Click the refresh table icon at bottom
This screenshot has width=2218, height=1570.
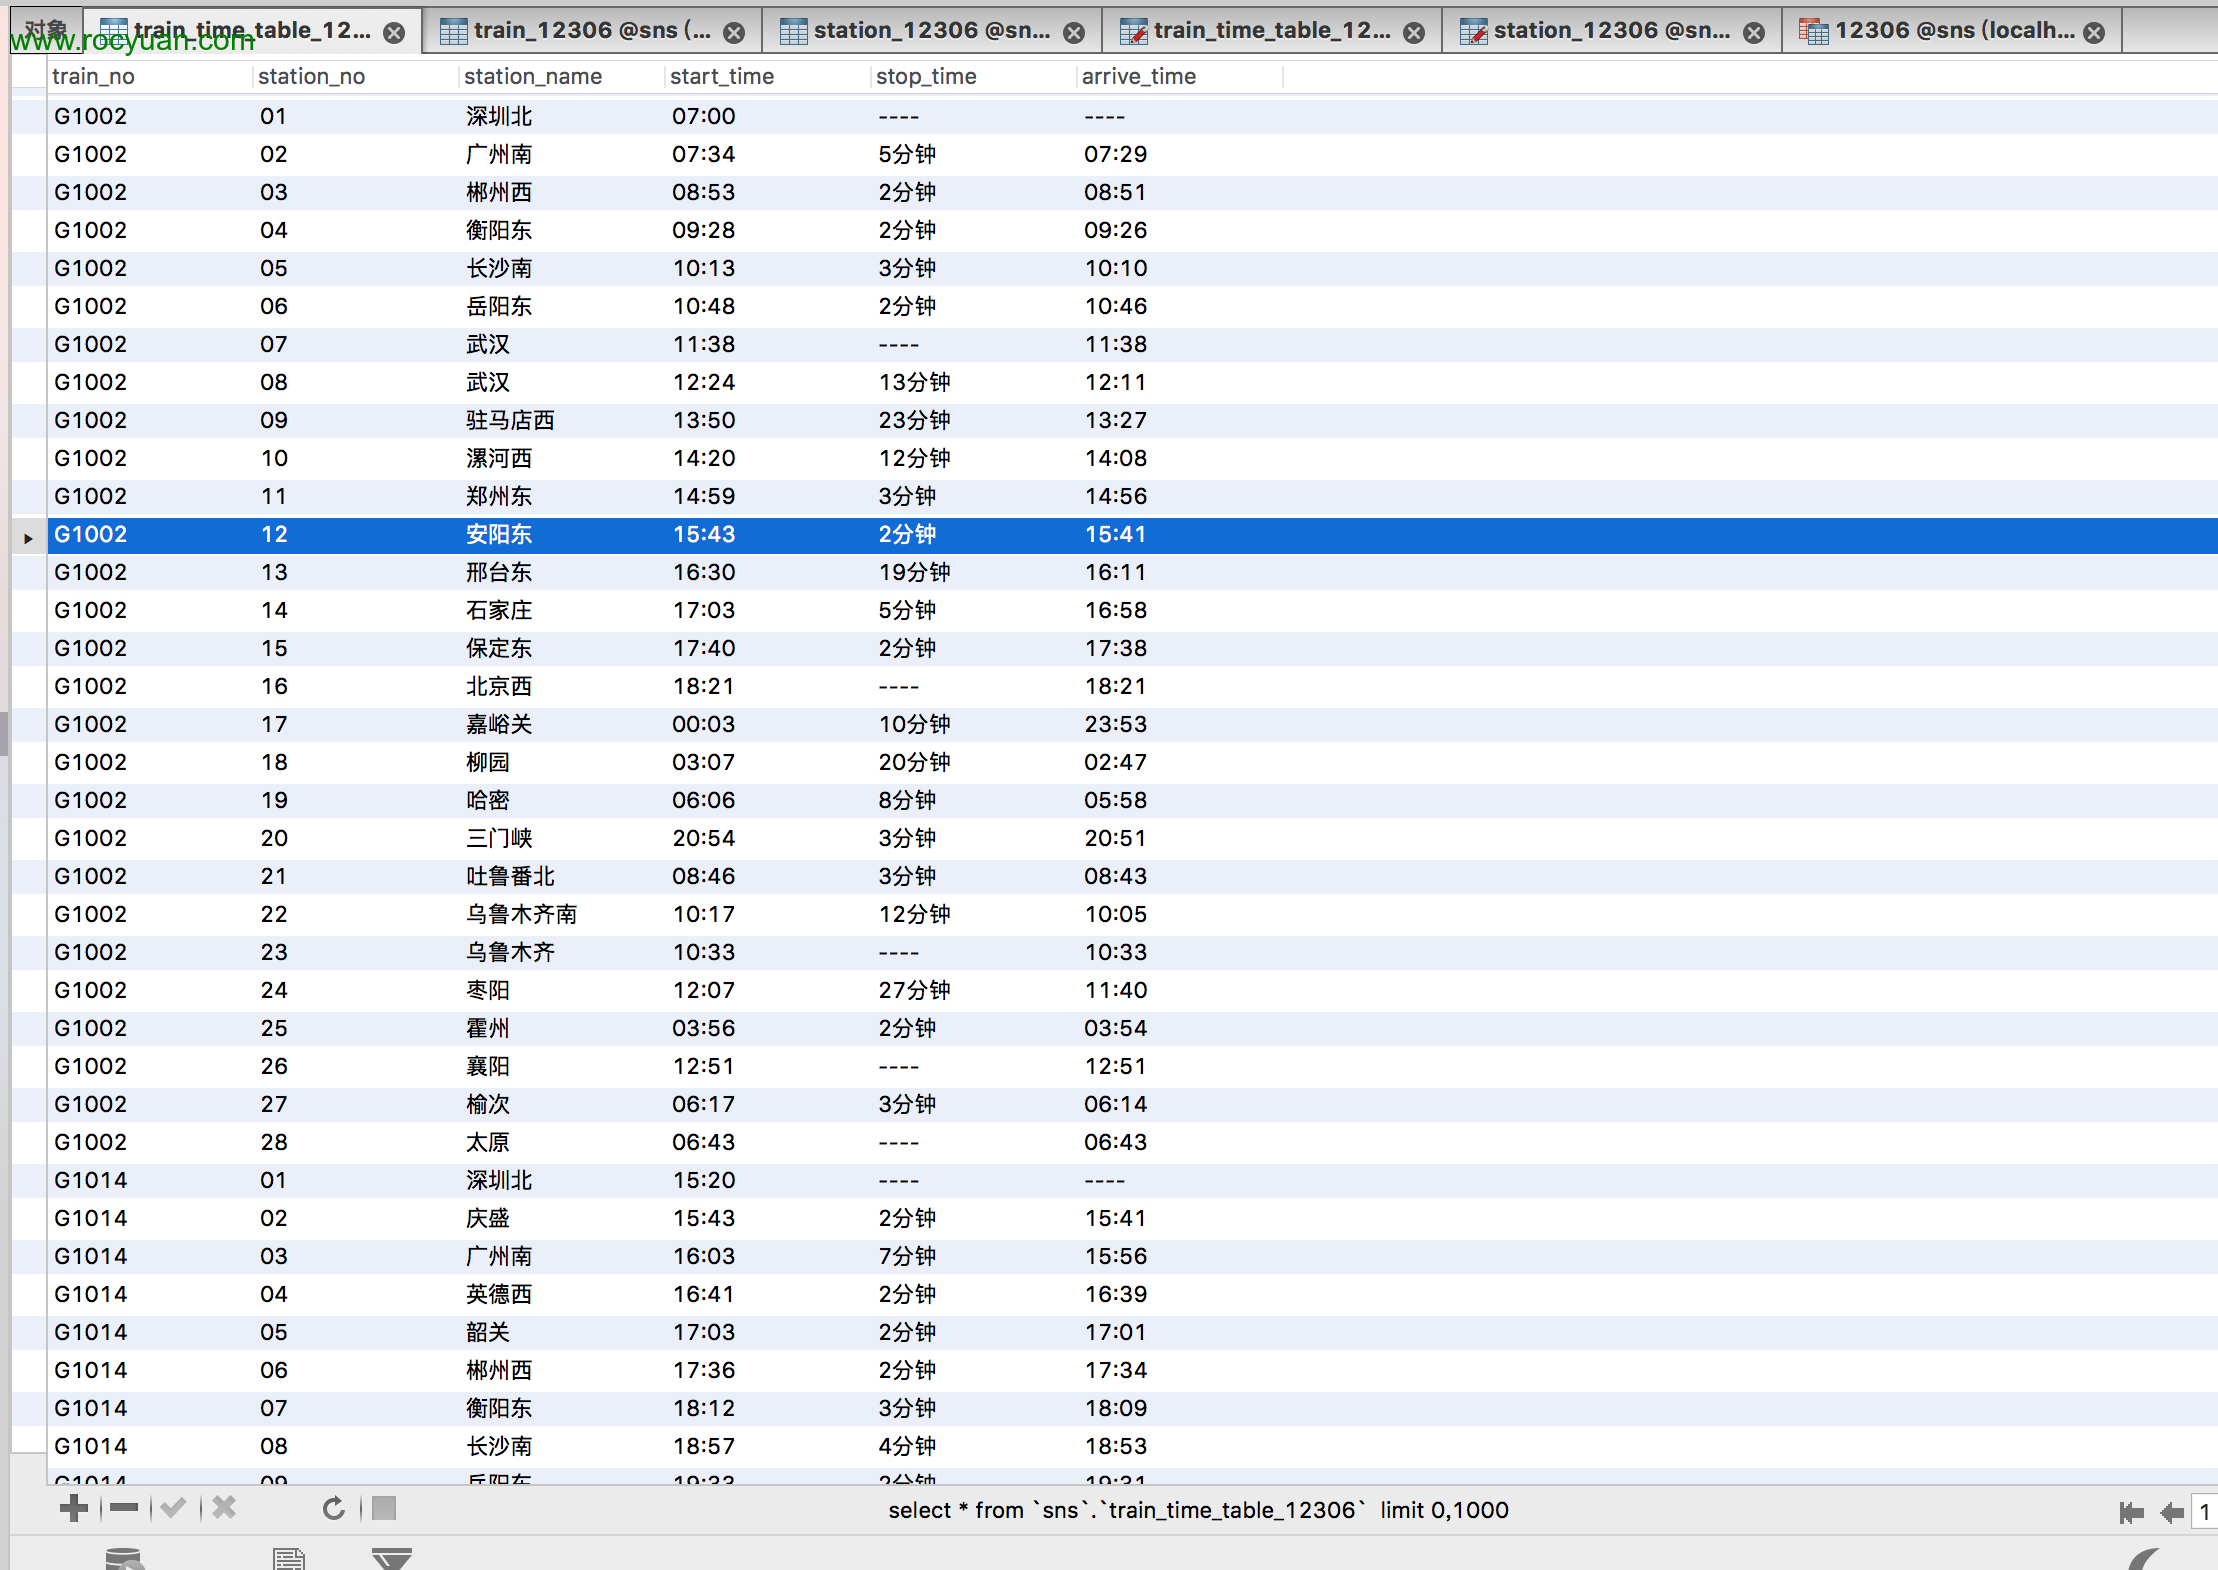pos(335,1511)
